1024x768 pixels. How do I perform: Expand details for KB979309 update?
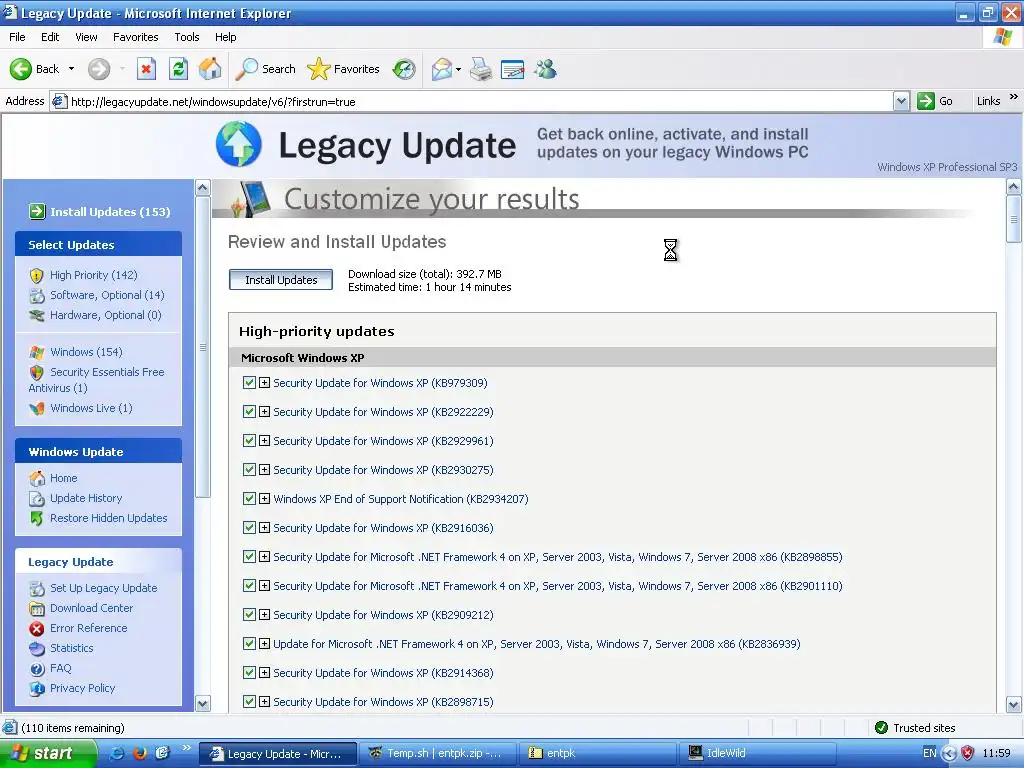point(264,383)
